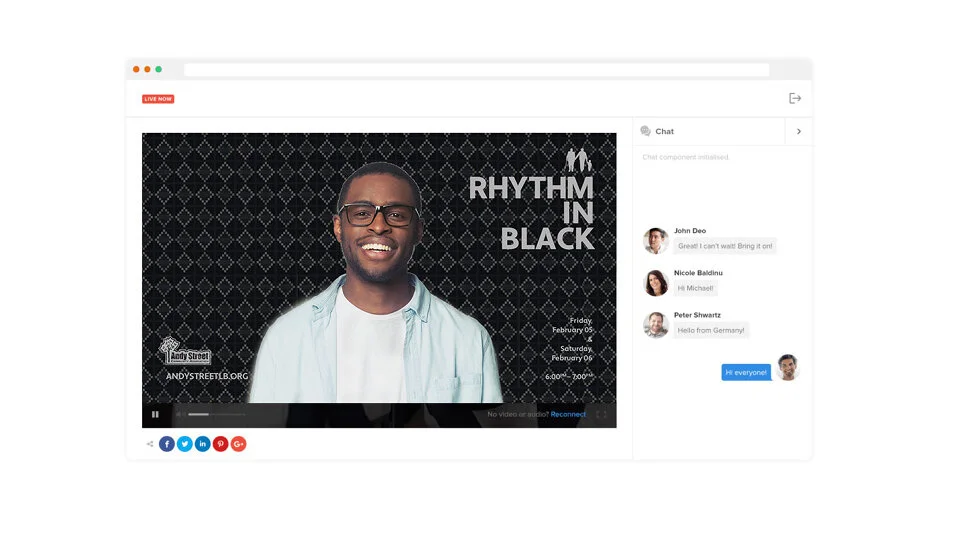This screenshot has width=960, height=540.
Task: Mute the video with the speaker icon
Action: pos(179,414)
